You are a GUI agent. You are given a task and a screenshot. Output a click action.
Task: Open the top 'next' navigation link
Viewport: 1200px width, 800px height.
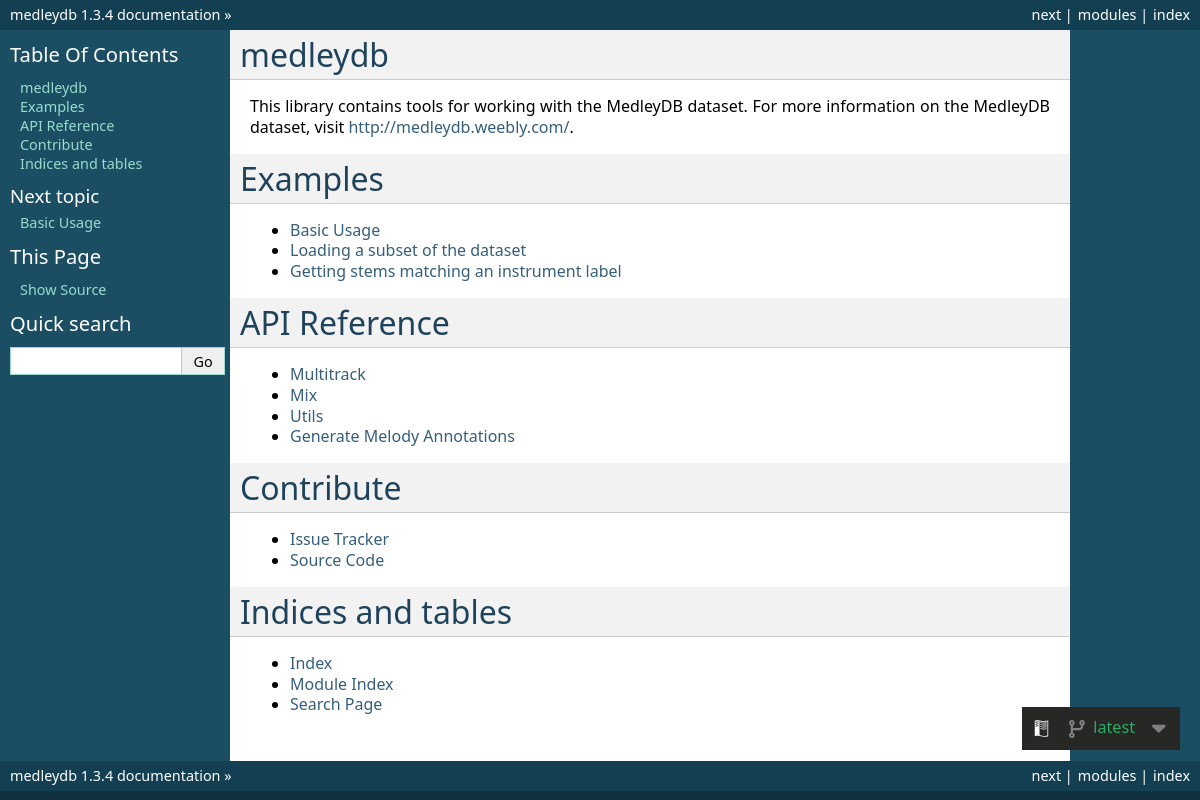click(1046, 15)
